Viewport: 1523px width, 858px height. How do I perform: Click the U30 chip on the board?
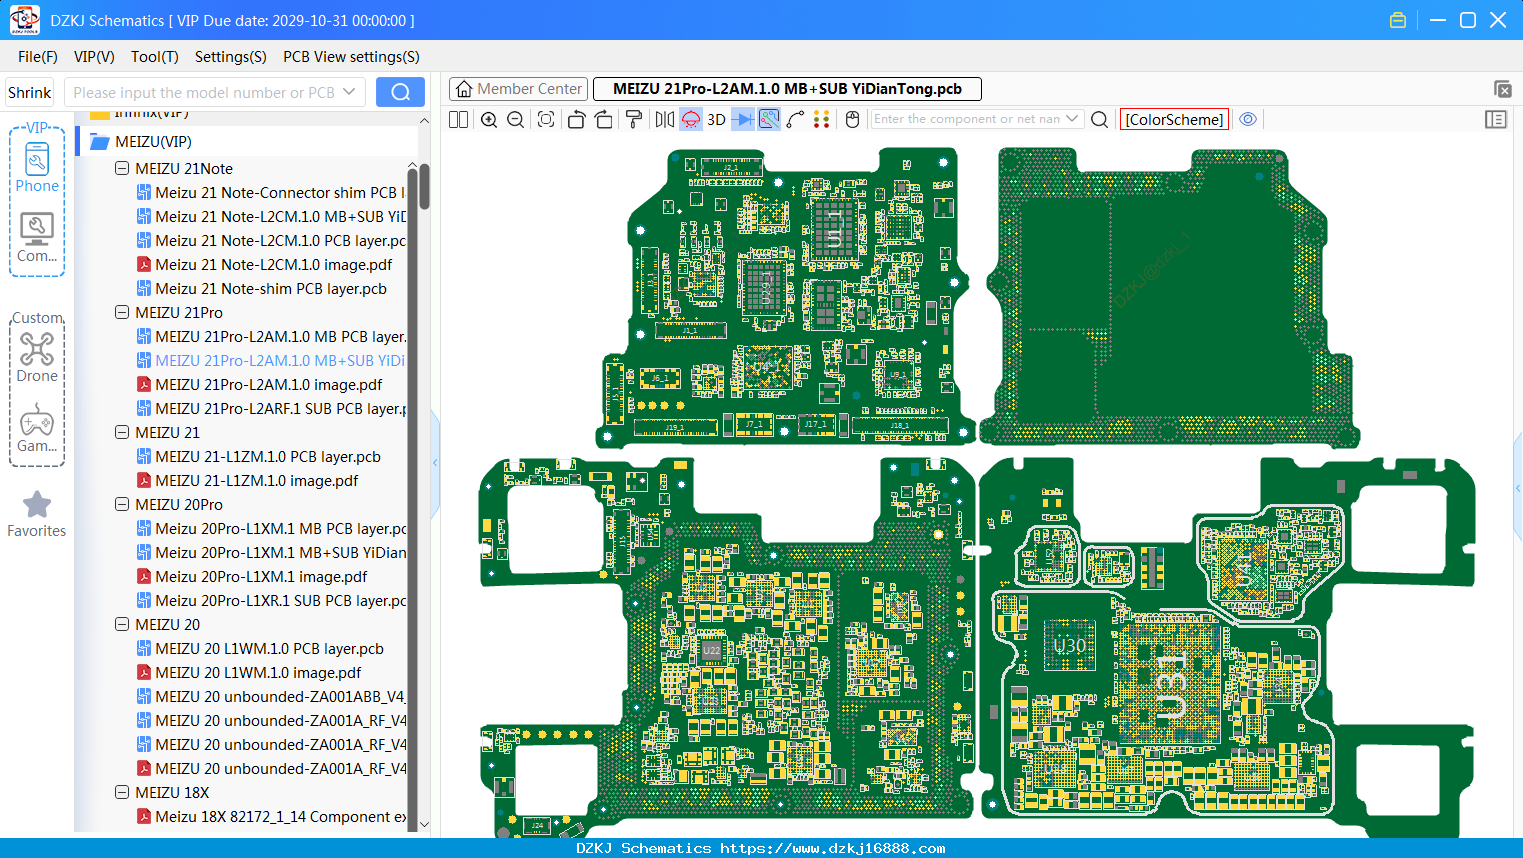pos(1070,646)
